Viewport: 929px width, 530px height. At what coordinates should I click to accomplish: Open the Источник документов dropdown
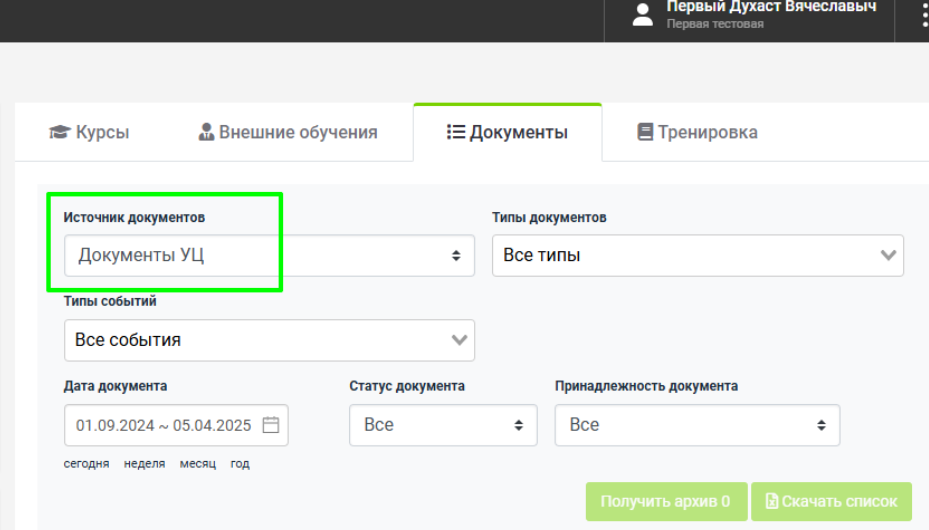(269, 255)
